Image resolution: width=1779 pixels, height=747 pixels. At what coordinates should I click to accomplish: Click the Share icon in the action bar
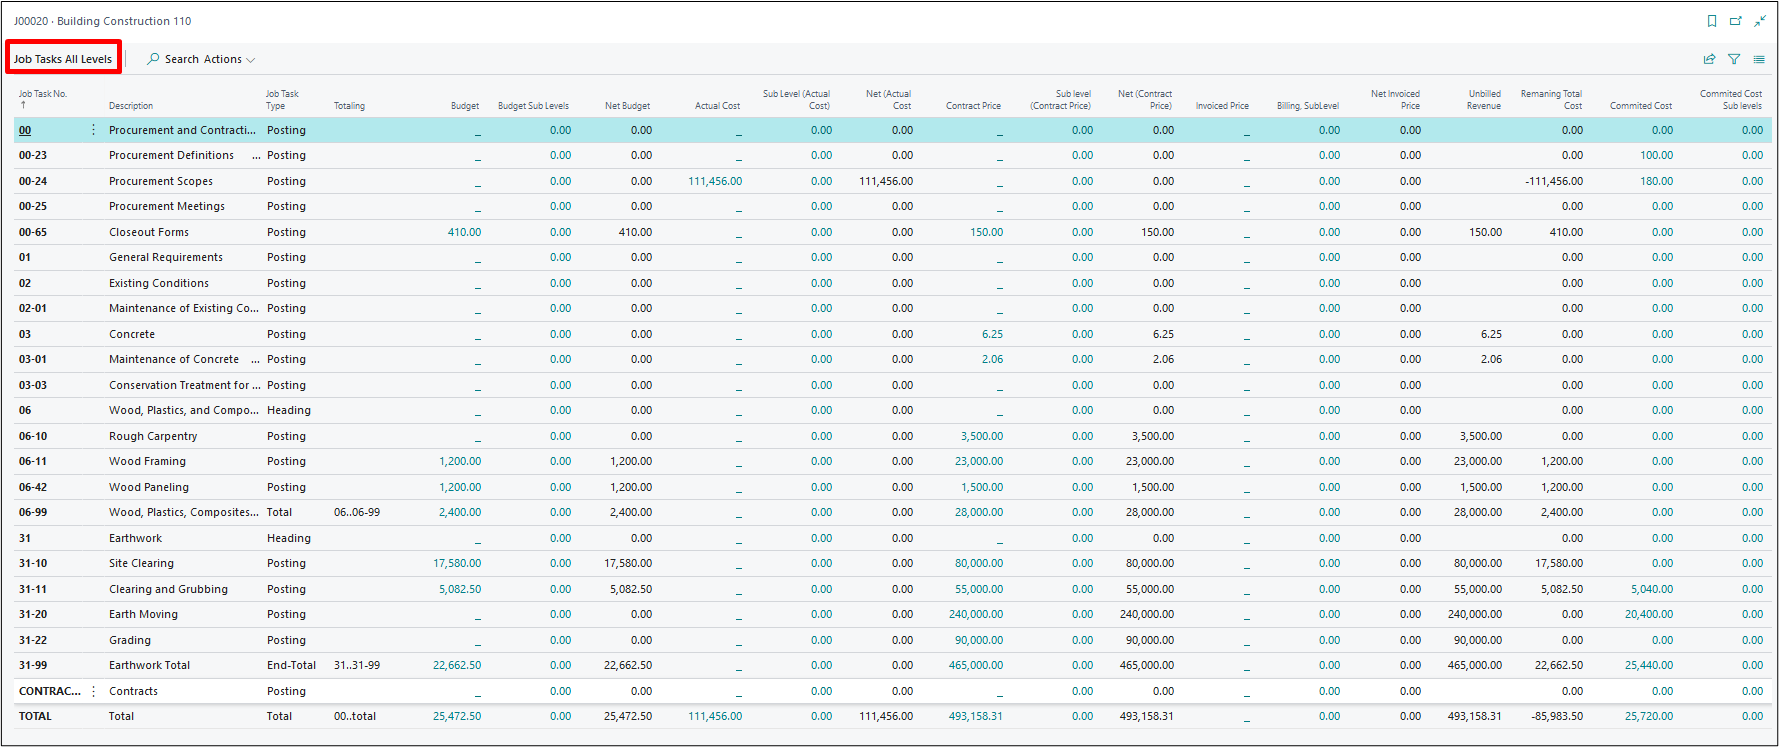[x=1710, y=59]
